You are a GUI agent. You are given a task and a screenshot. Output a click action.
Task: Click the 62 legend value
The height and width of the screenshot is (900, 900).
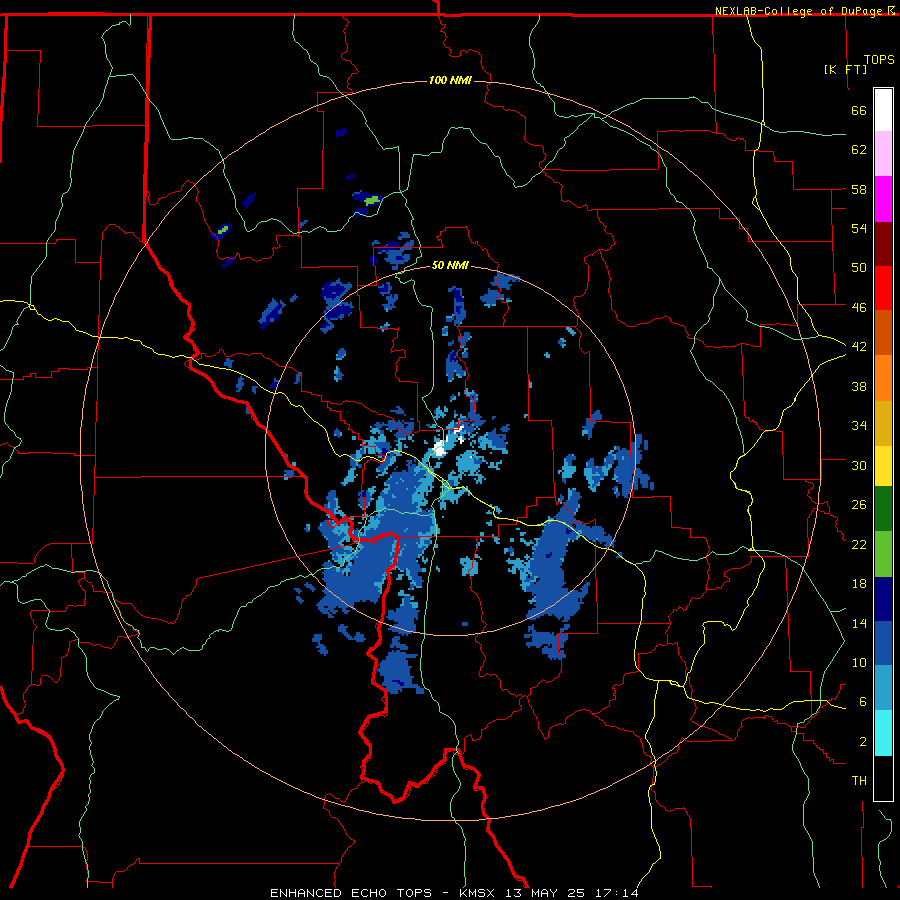859,150
